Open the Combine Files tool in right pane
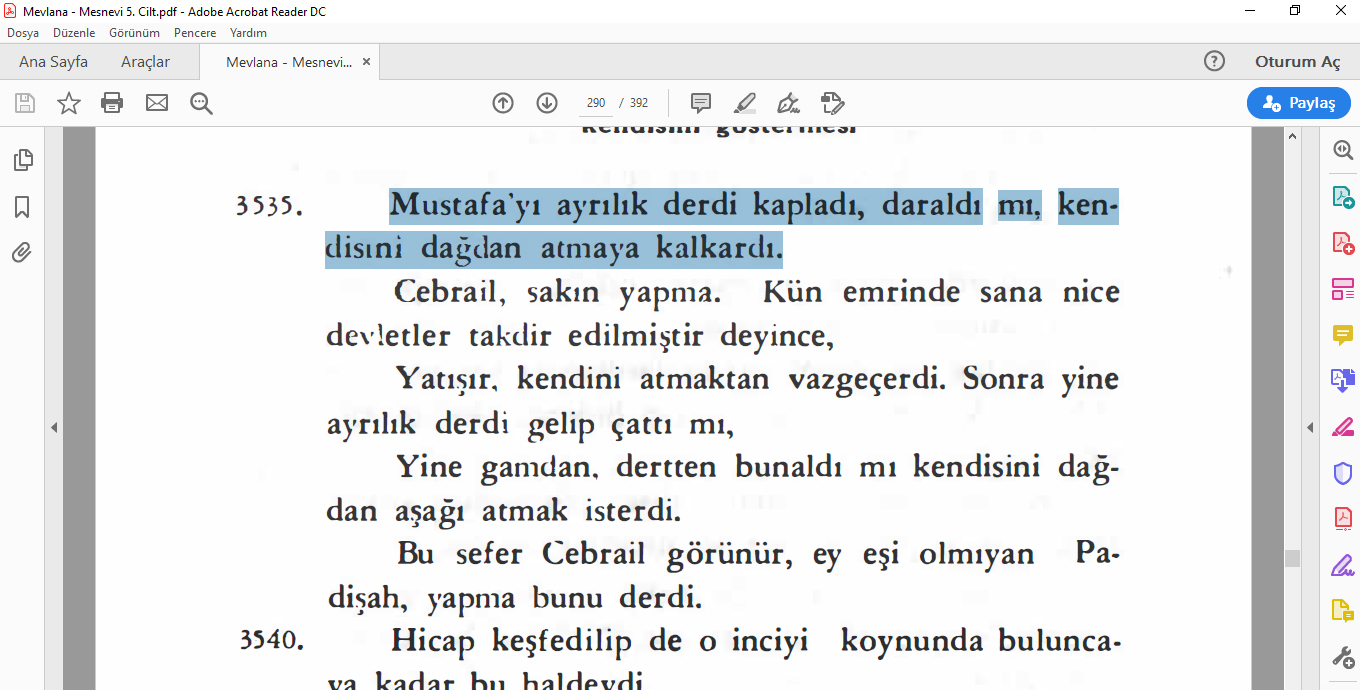This screenshot has width=1360, height=690. point(1343,380)
